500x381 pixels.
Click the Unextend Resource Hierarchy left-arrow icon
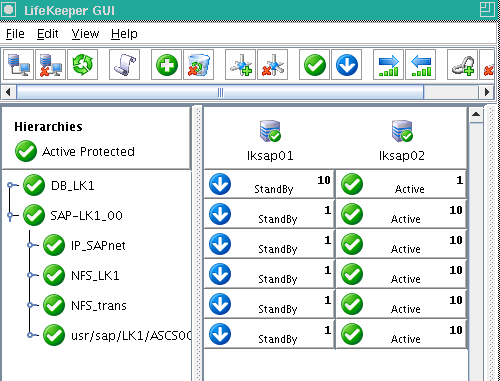pos(420,65)
